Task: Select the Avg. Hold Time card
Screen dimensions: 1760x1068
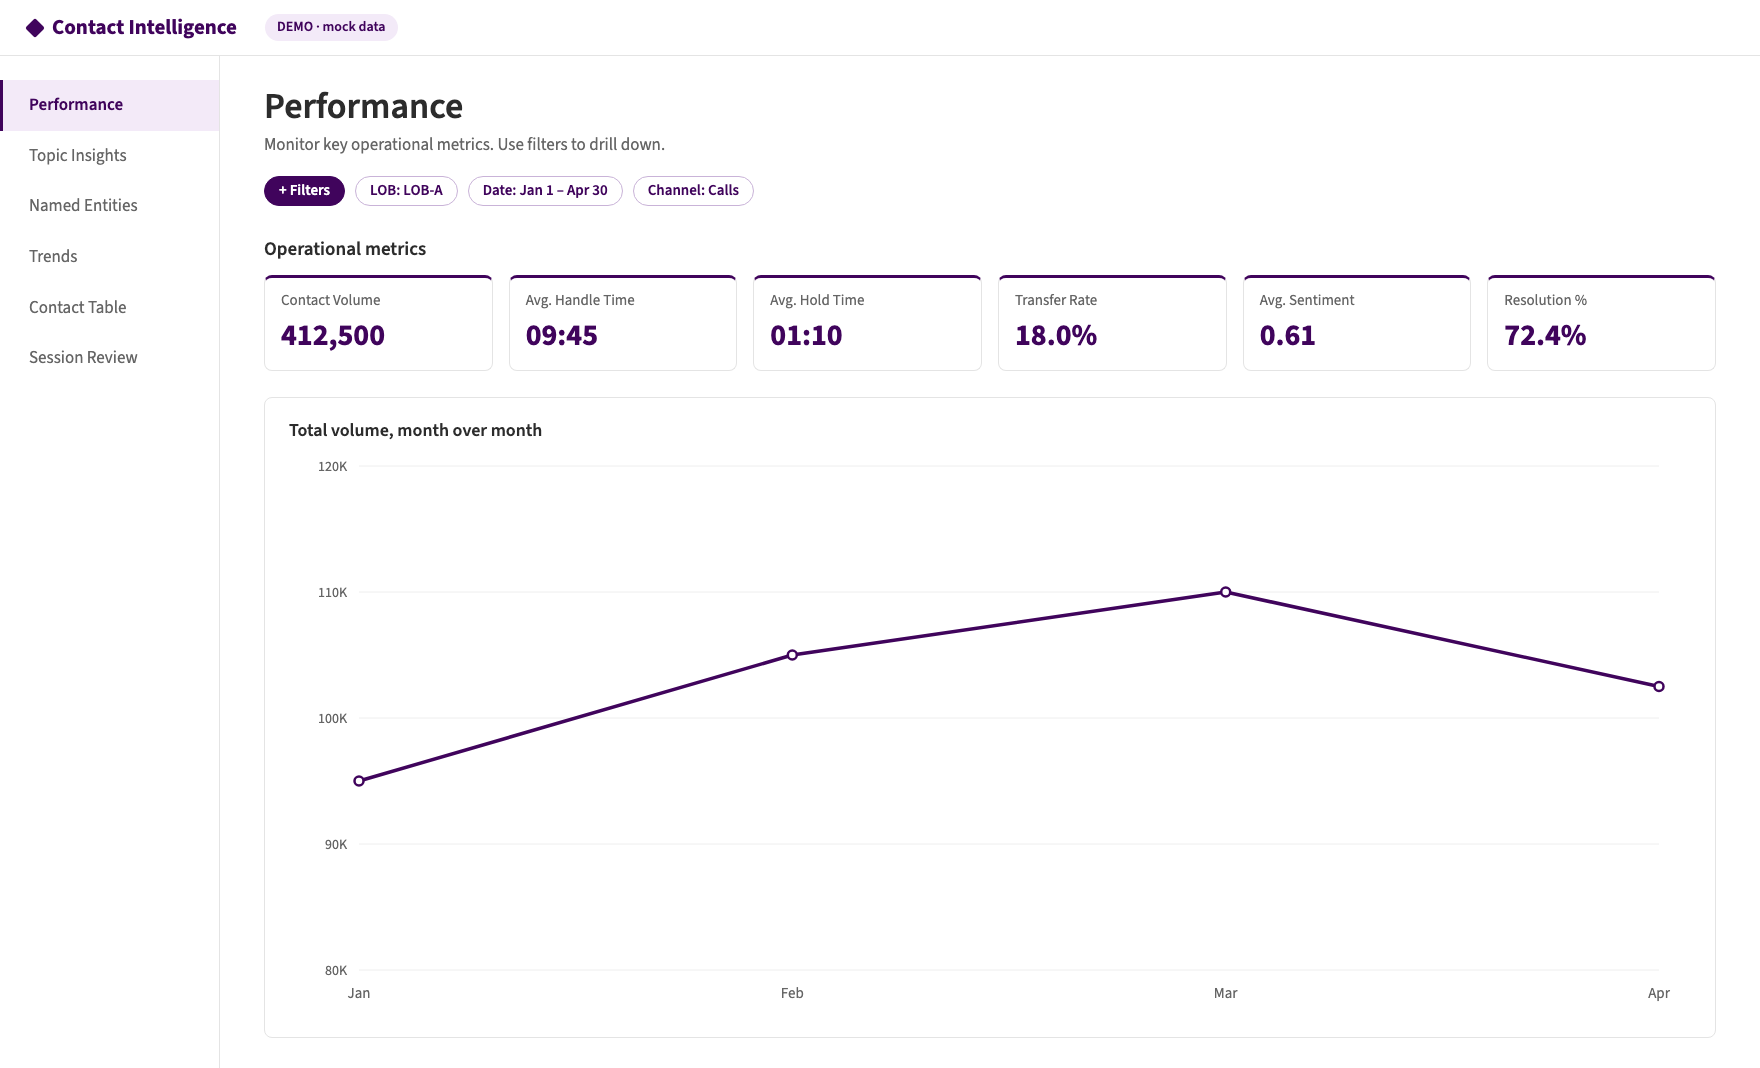Action: (867, 323)
